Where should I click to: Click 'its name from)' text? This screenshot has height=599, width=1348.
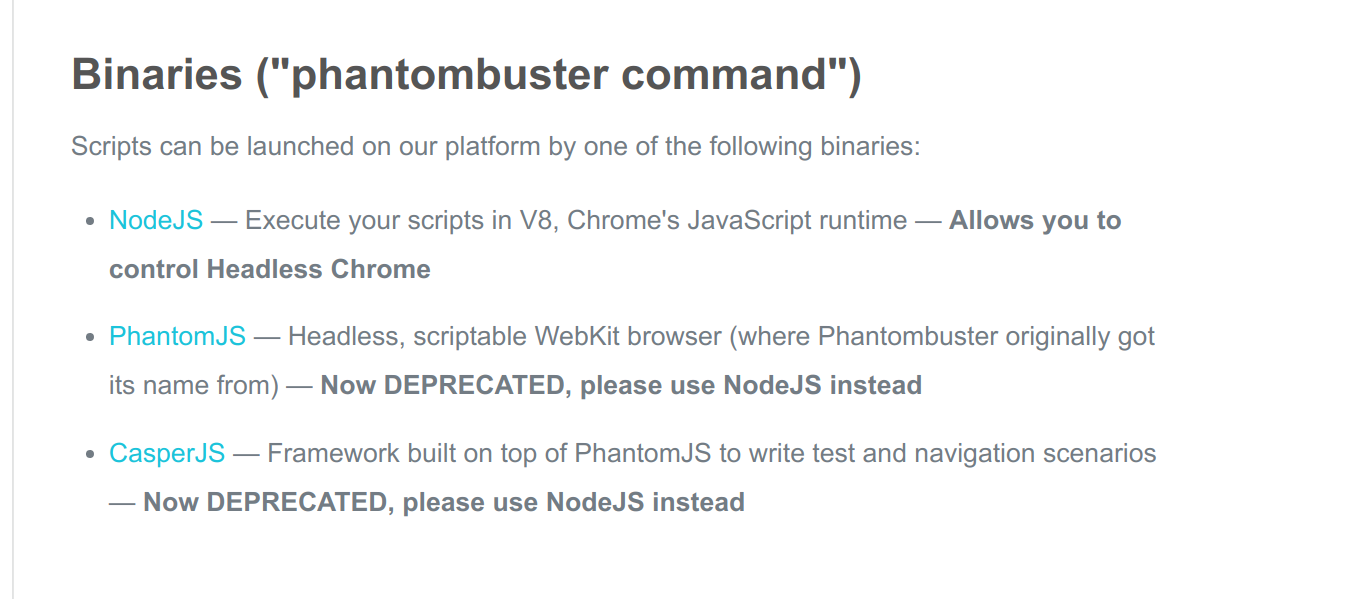coord(193,385)
